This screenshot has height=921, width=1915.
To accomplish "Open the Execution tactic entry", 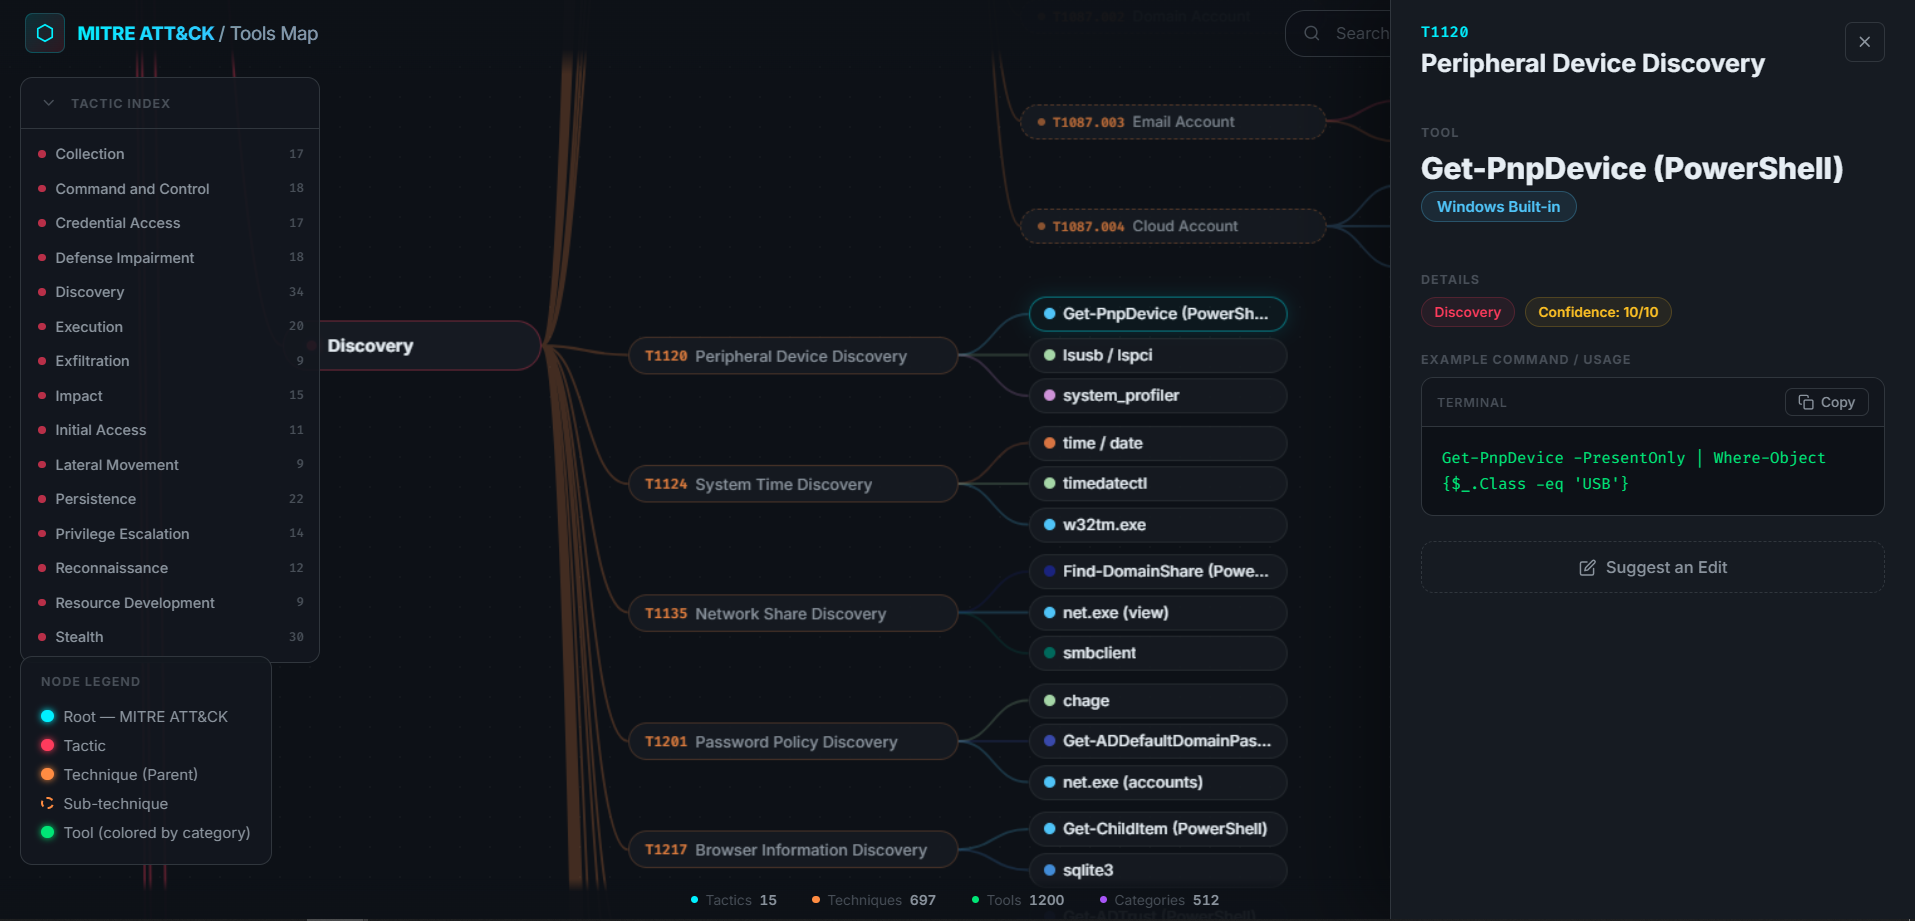I will click(170, 327).
